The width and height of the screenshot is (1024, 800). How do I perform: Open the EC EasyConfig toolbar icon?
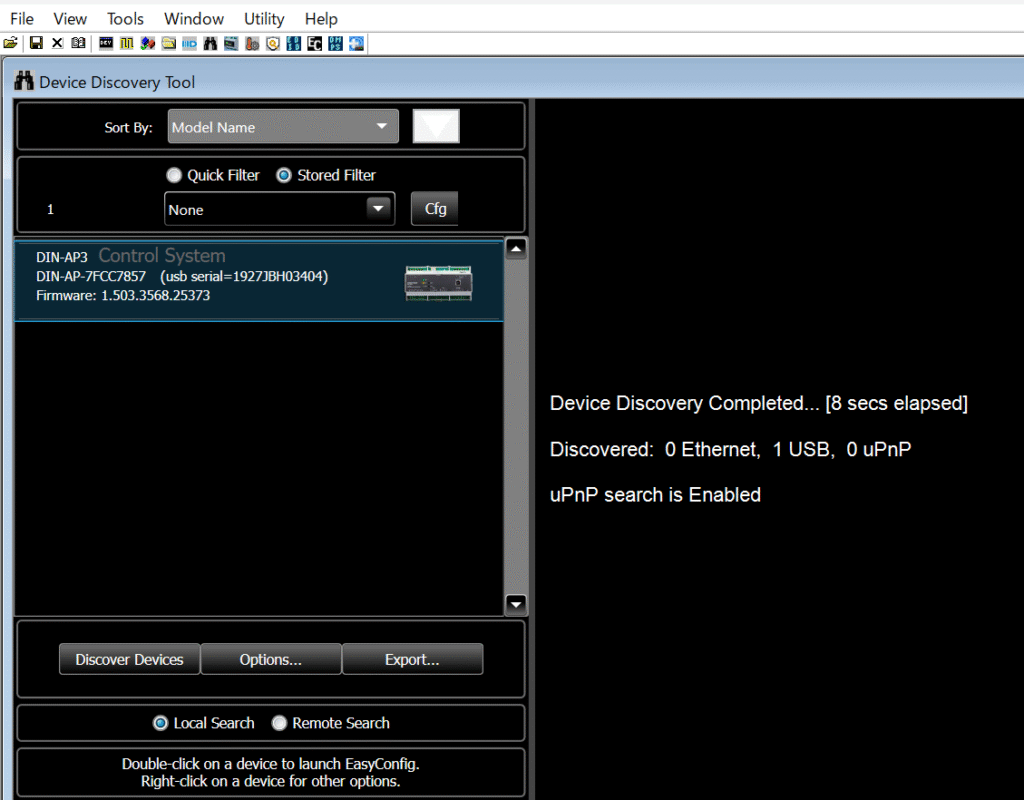click(x=315, y=43)
